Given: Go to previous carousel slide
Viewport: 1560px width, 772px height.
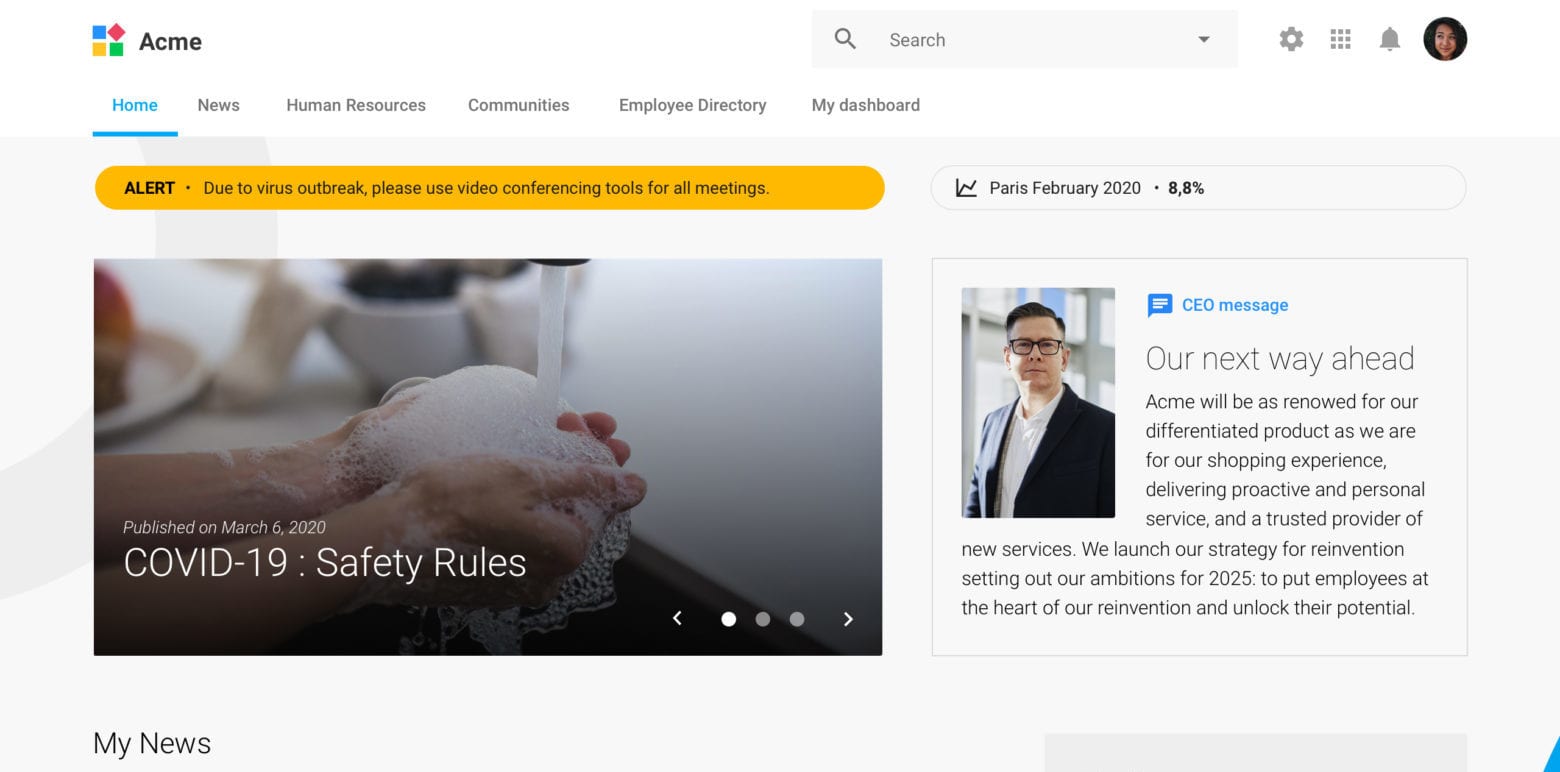Looking at the screenshot, I should click(677, 619).
